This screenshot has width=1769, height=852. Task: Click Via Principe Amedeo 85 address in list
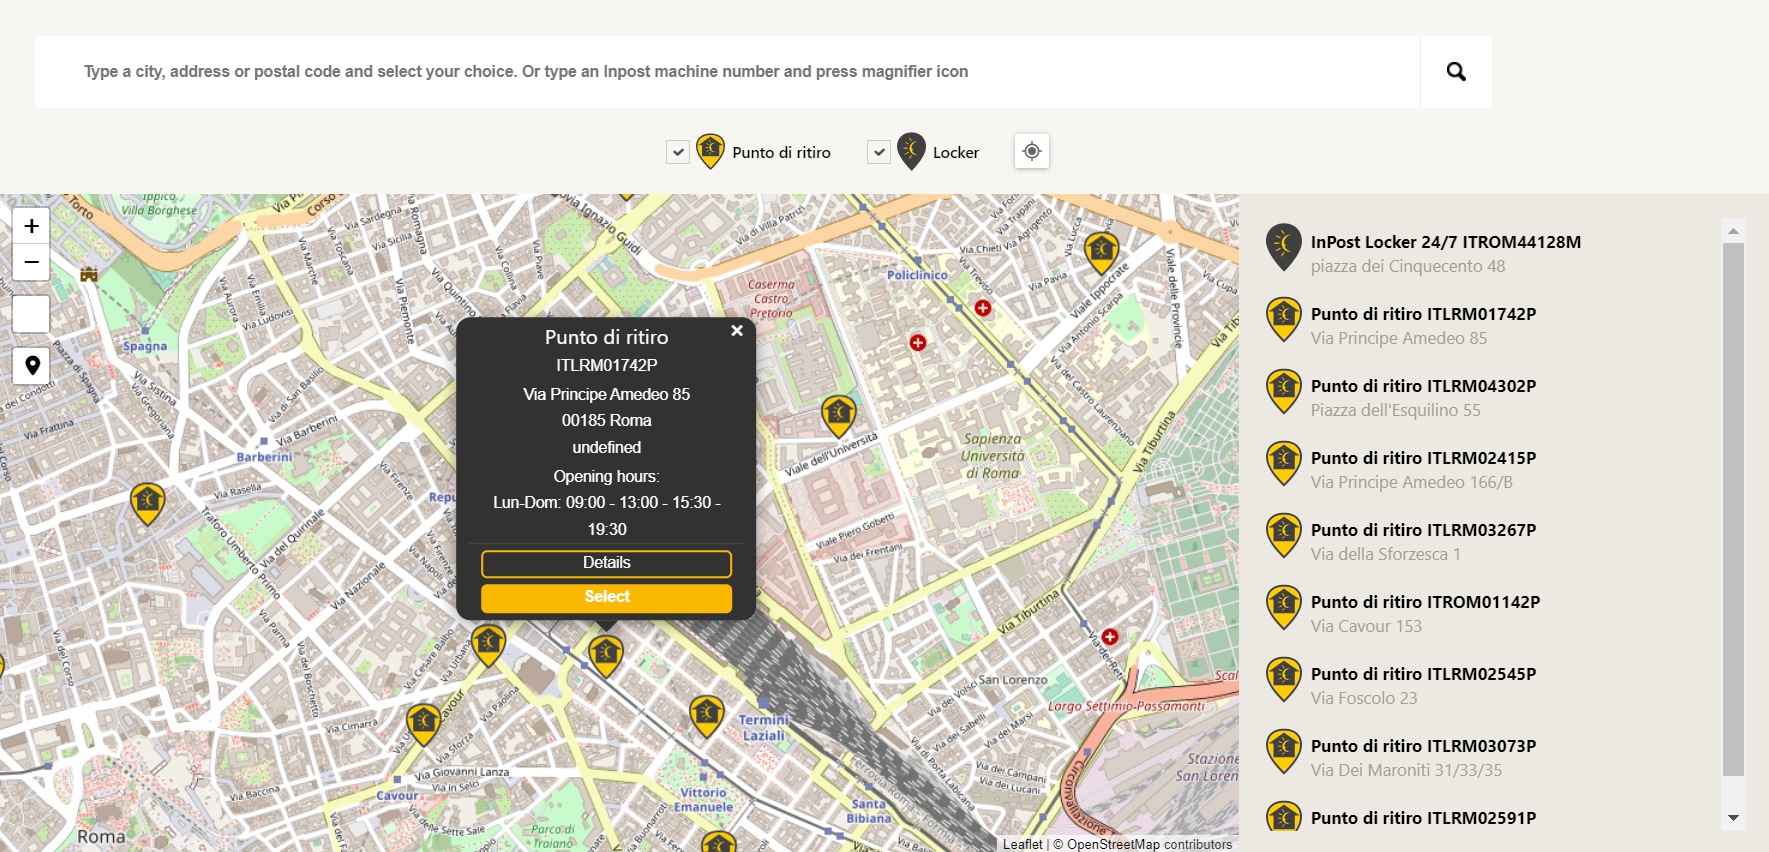(x=1398, y=338)
